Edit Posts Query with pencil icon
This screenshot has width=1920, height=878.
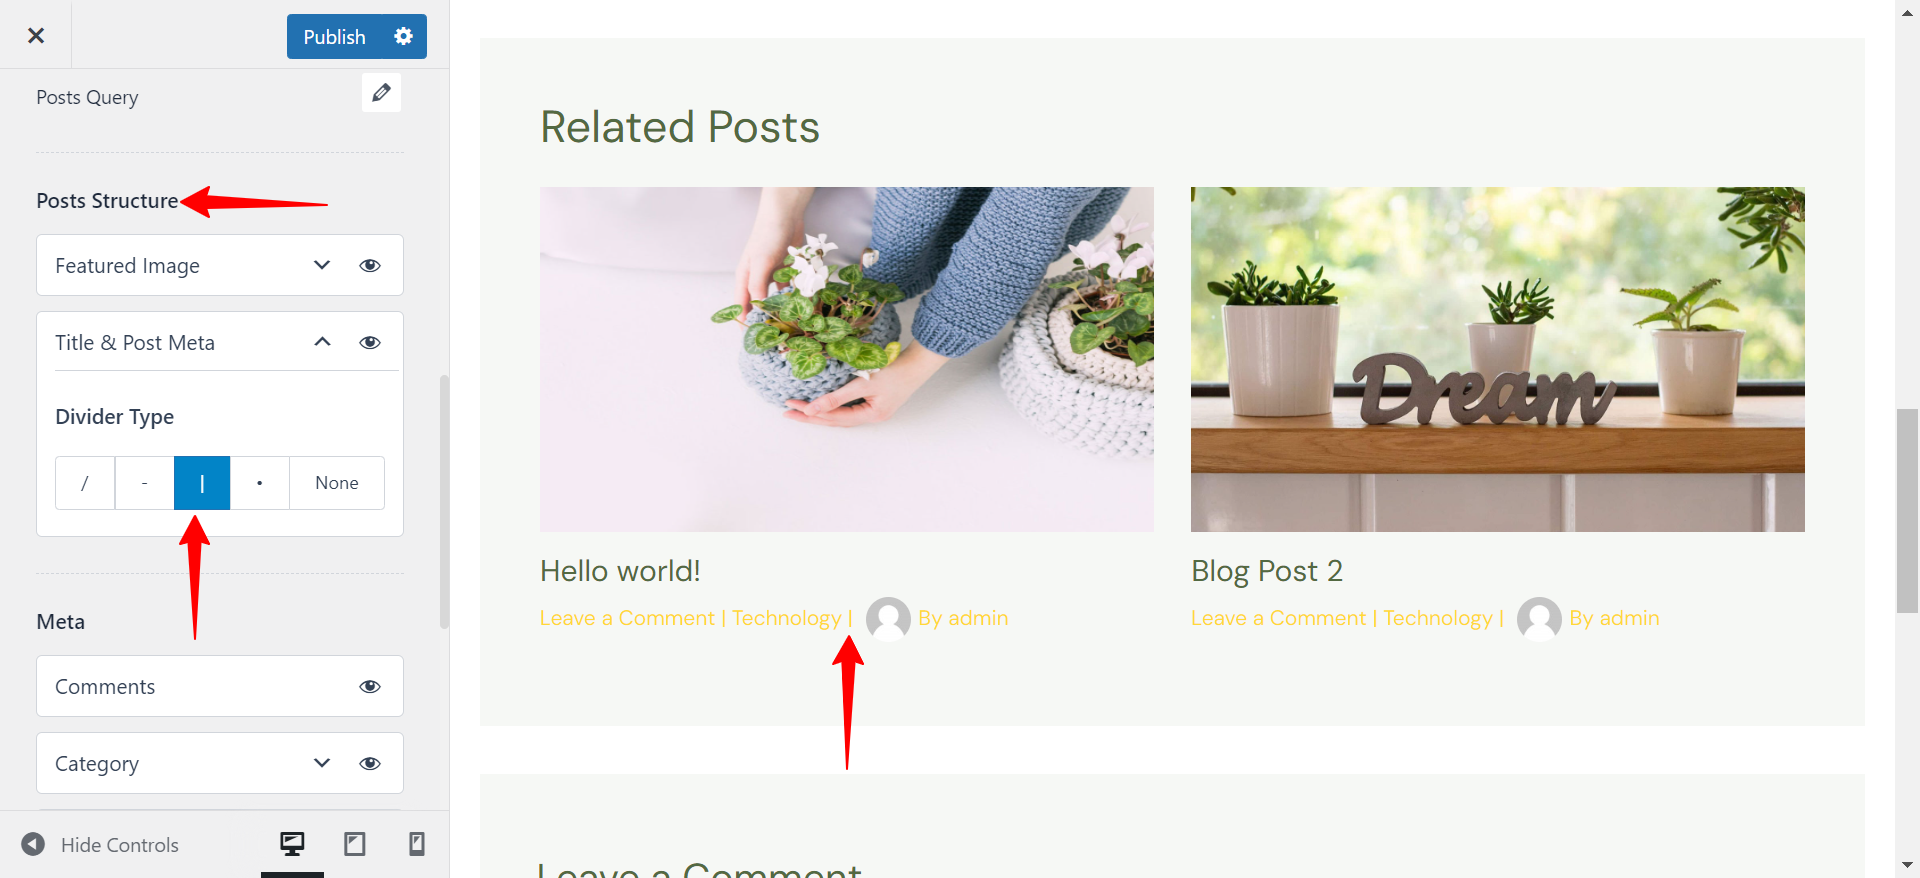(381, 93)
